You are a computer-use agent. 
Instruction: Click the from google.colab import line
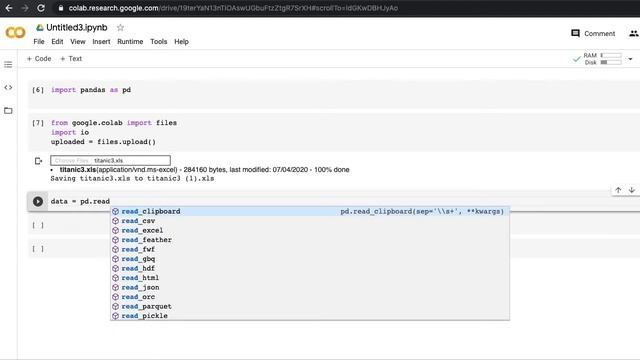[114, 123]
